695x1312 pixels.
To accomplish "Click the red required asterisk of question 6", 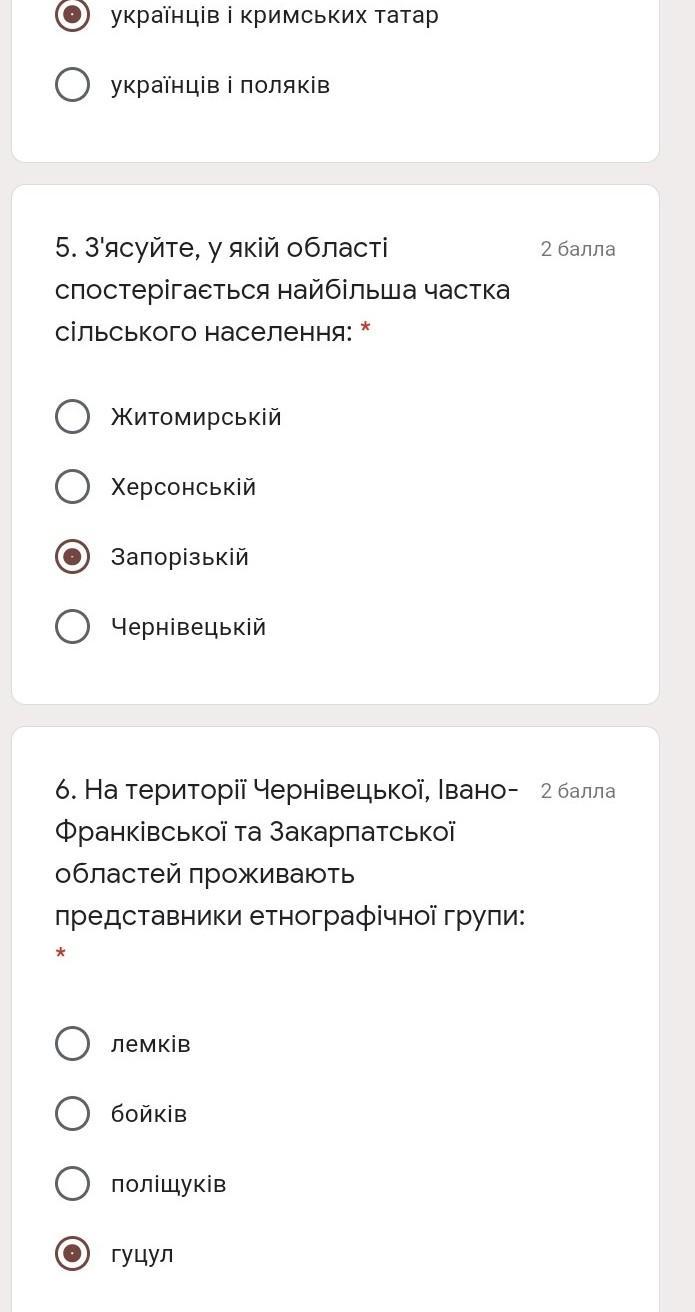I will tap(61, 954).
